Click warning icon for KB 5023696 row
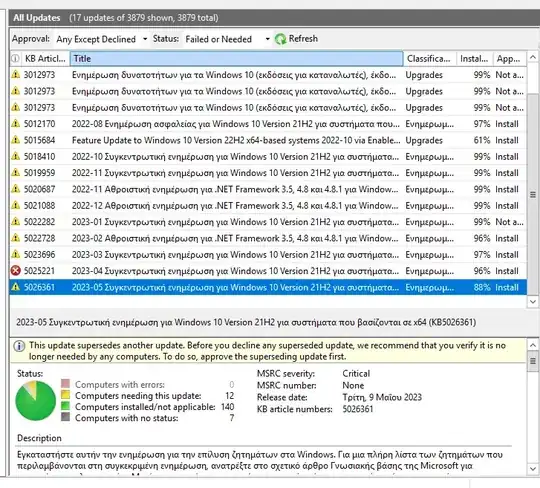The height and width of the screenshot is (488, 540). [x=15, y=255]
